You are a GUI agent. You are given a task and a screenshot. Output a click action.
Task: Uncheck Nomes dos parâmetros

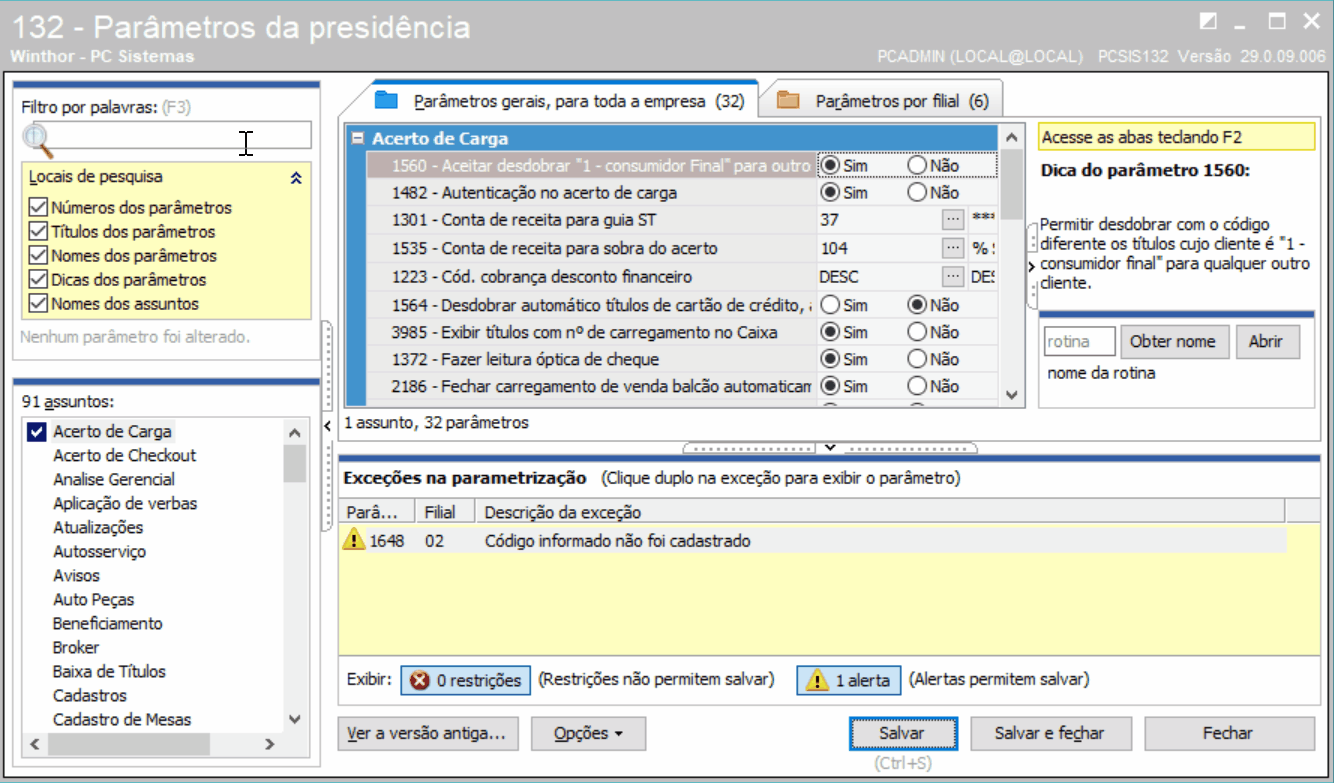pyautogui.click(x=38, y=256)
